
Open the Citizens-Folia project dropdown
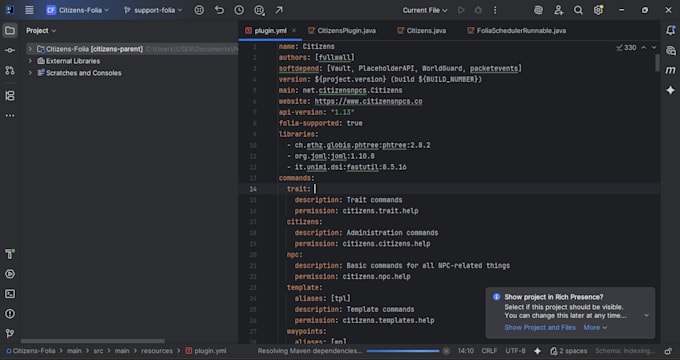(78, 10)
